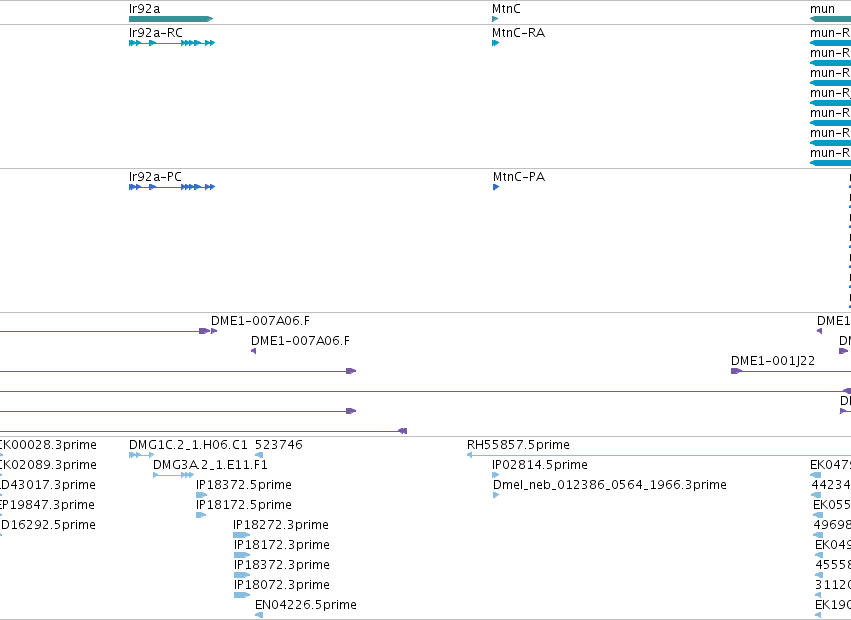This screenshot has width=851, height=620.
Task: Select the RH55857.5prime label
Action: point(518,445)
